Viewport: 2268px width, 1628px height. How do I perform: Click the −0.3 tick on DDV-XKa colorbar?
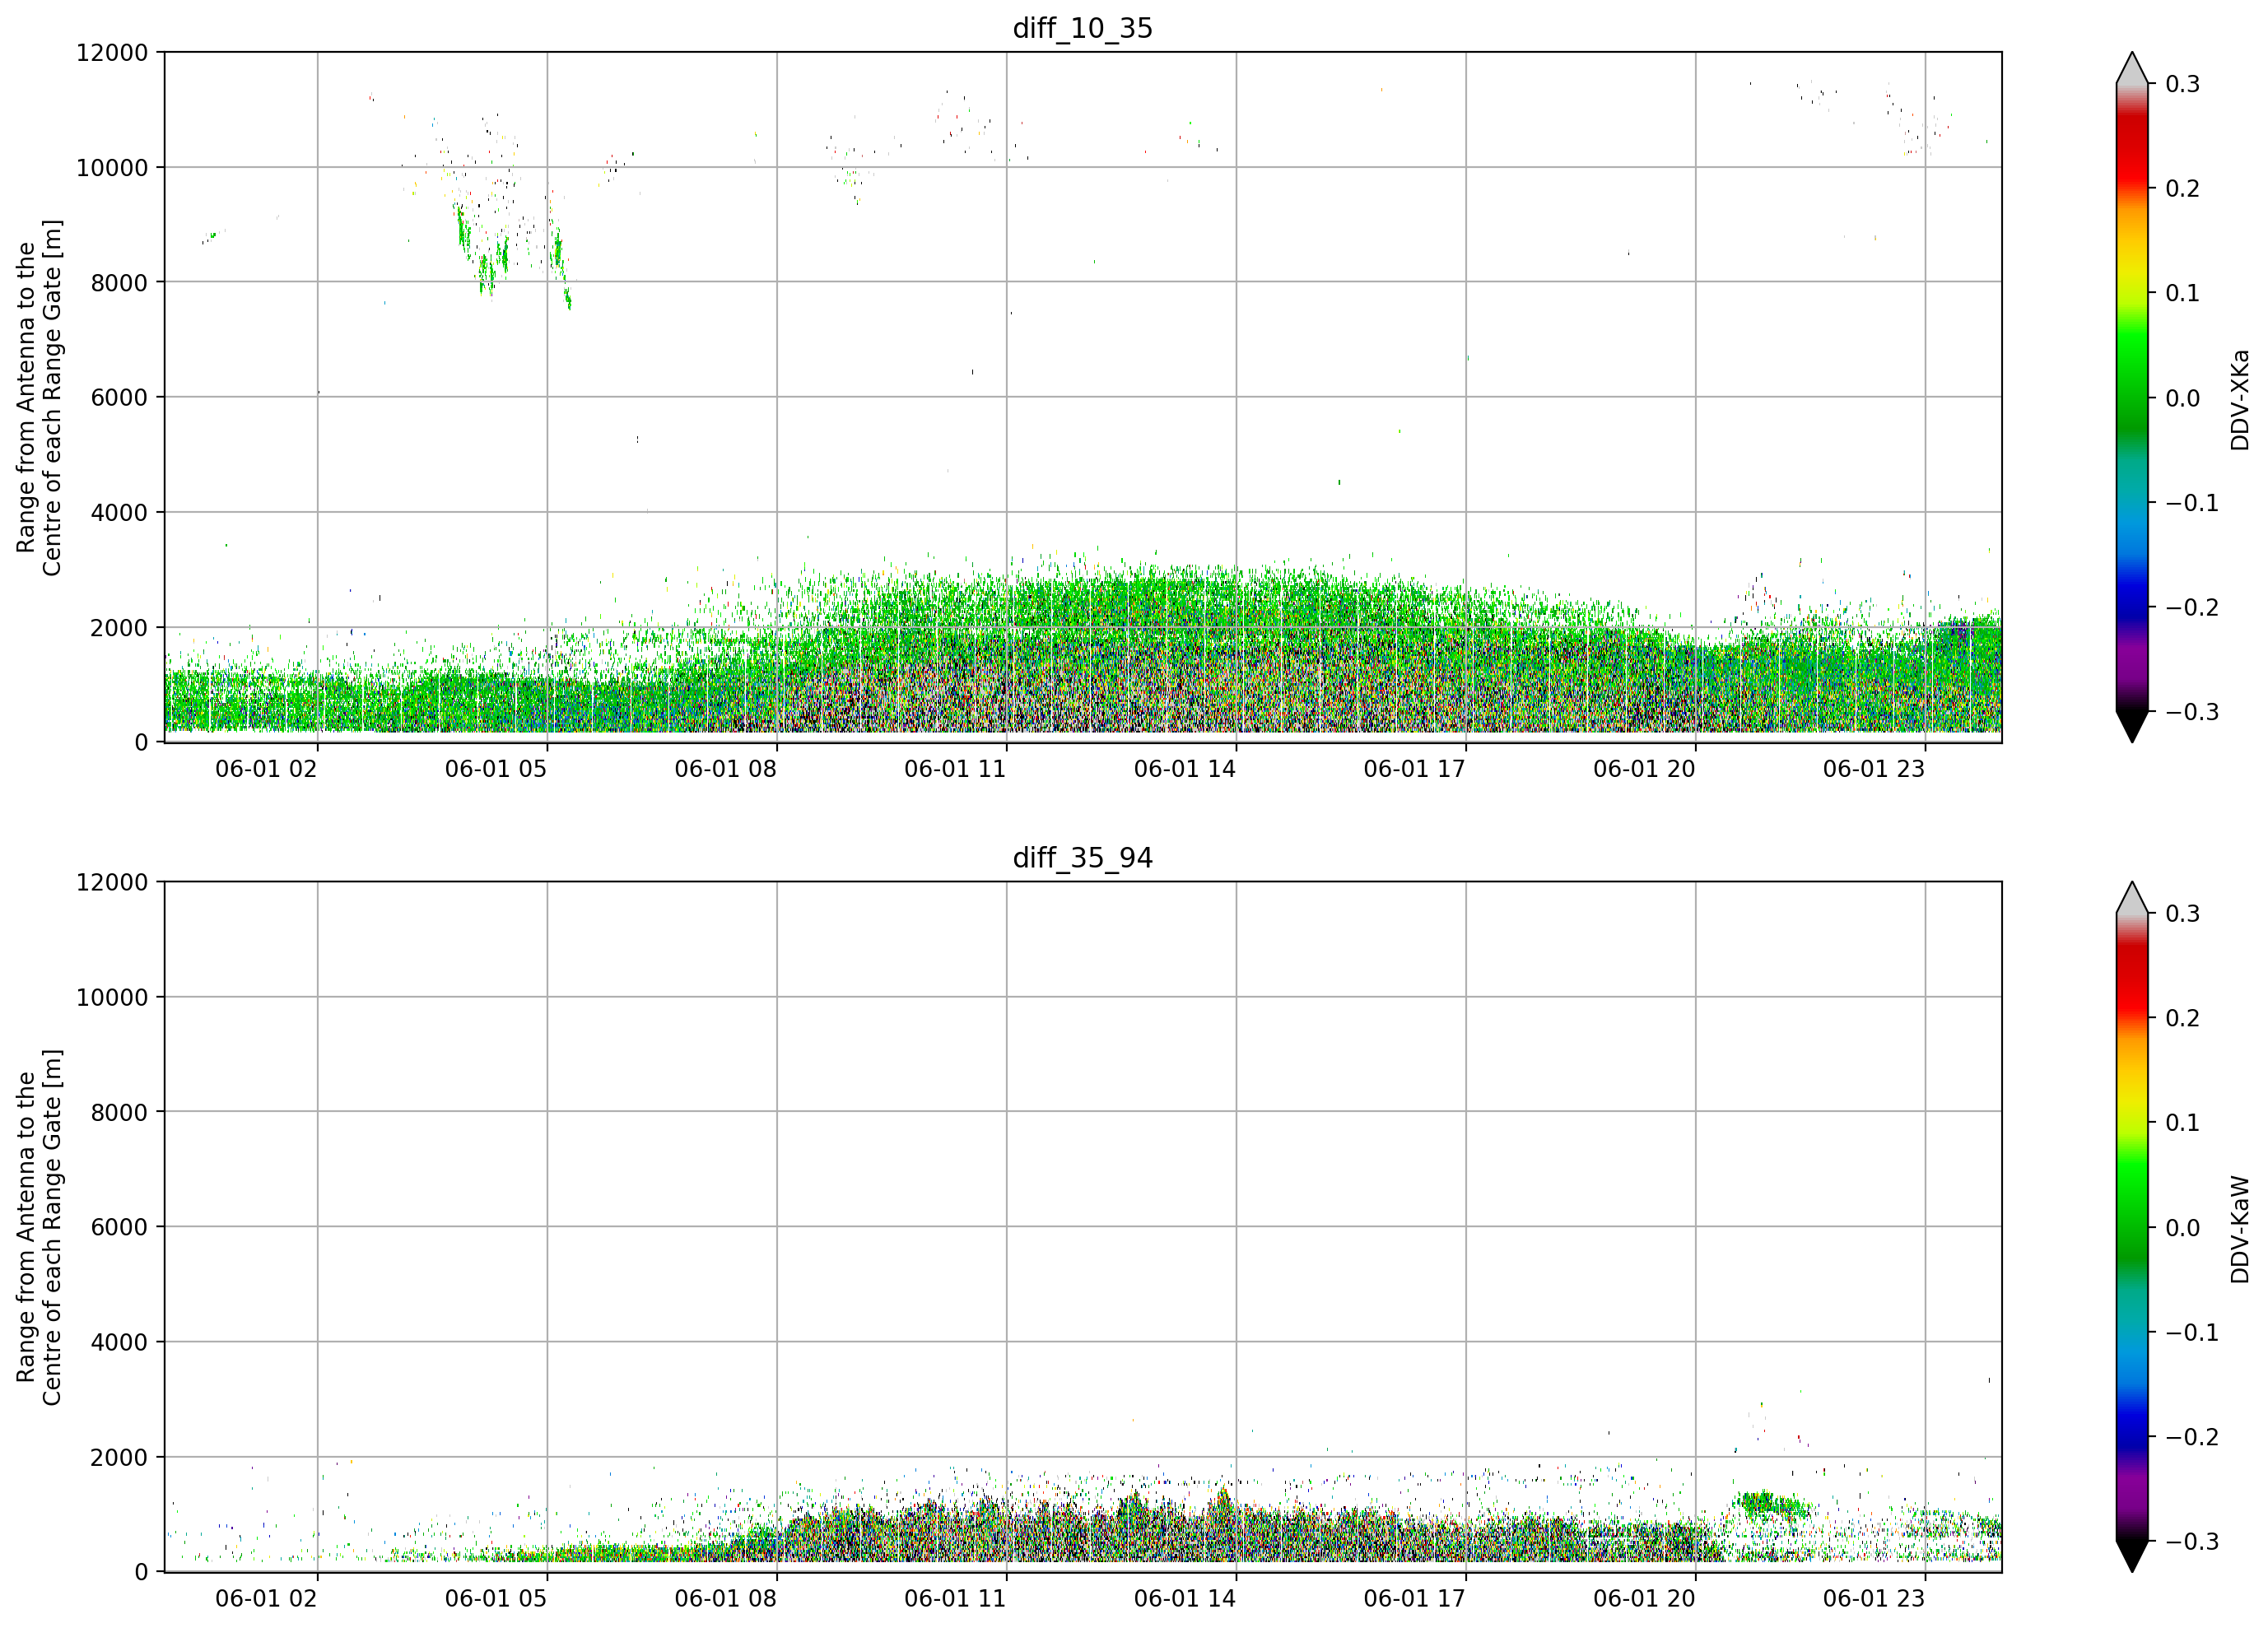click(2192, 712)
